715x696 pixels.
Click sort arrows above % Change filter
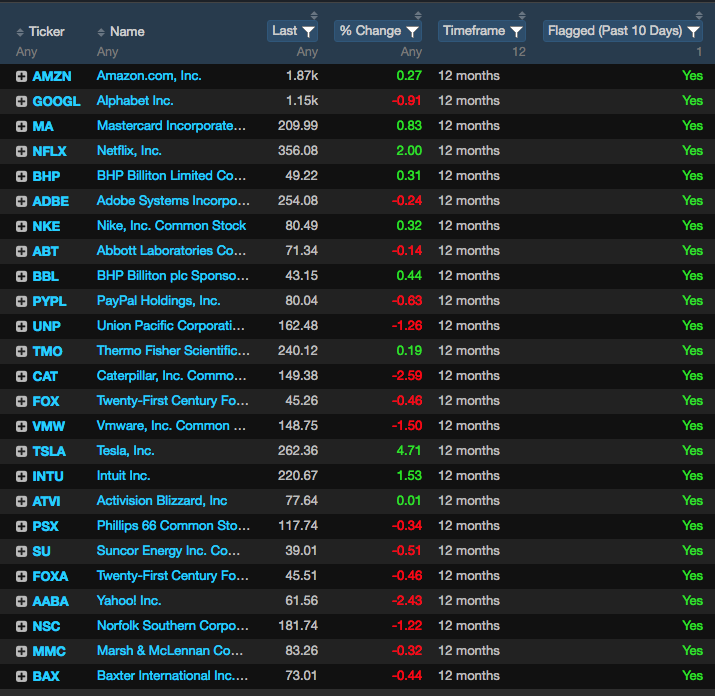[418, 16]
